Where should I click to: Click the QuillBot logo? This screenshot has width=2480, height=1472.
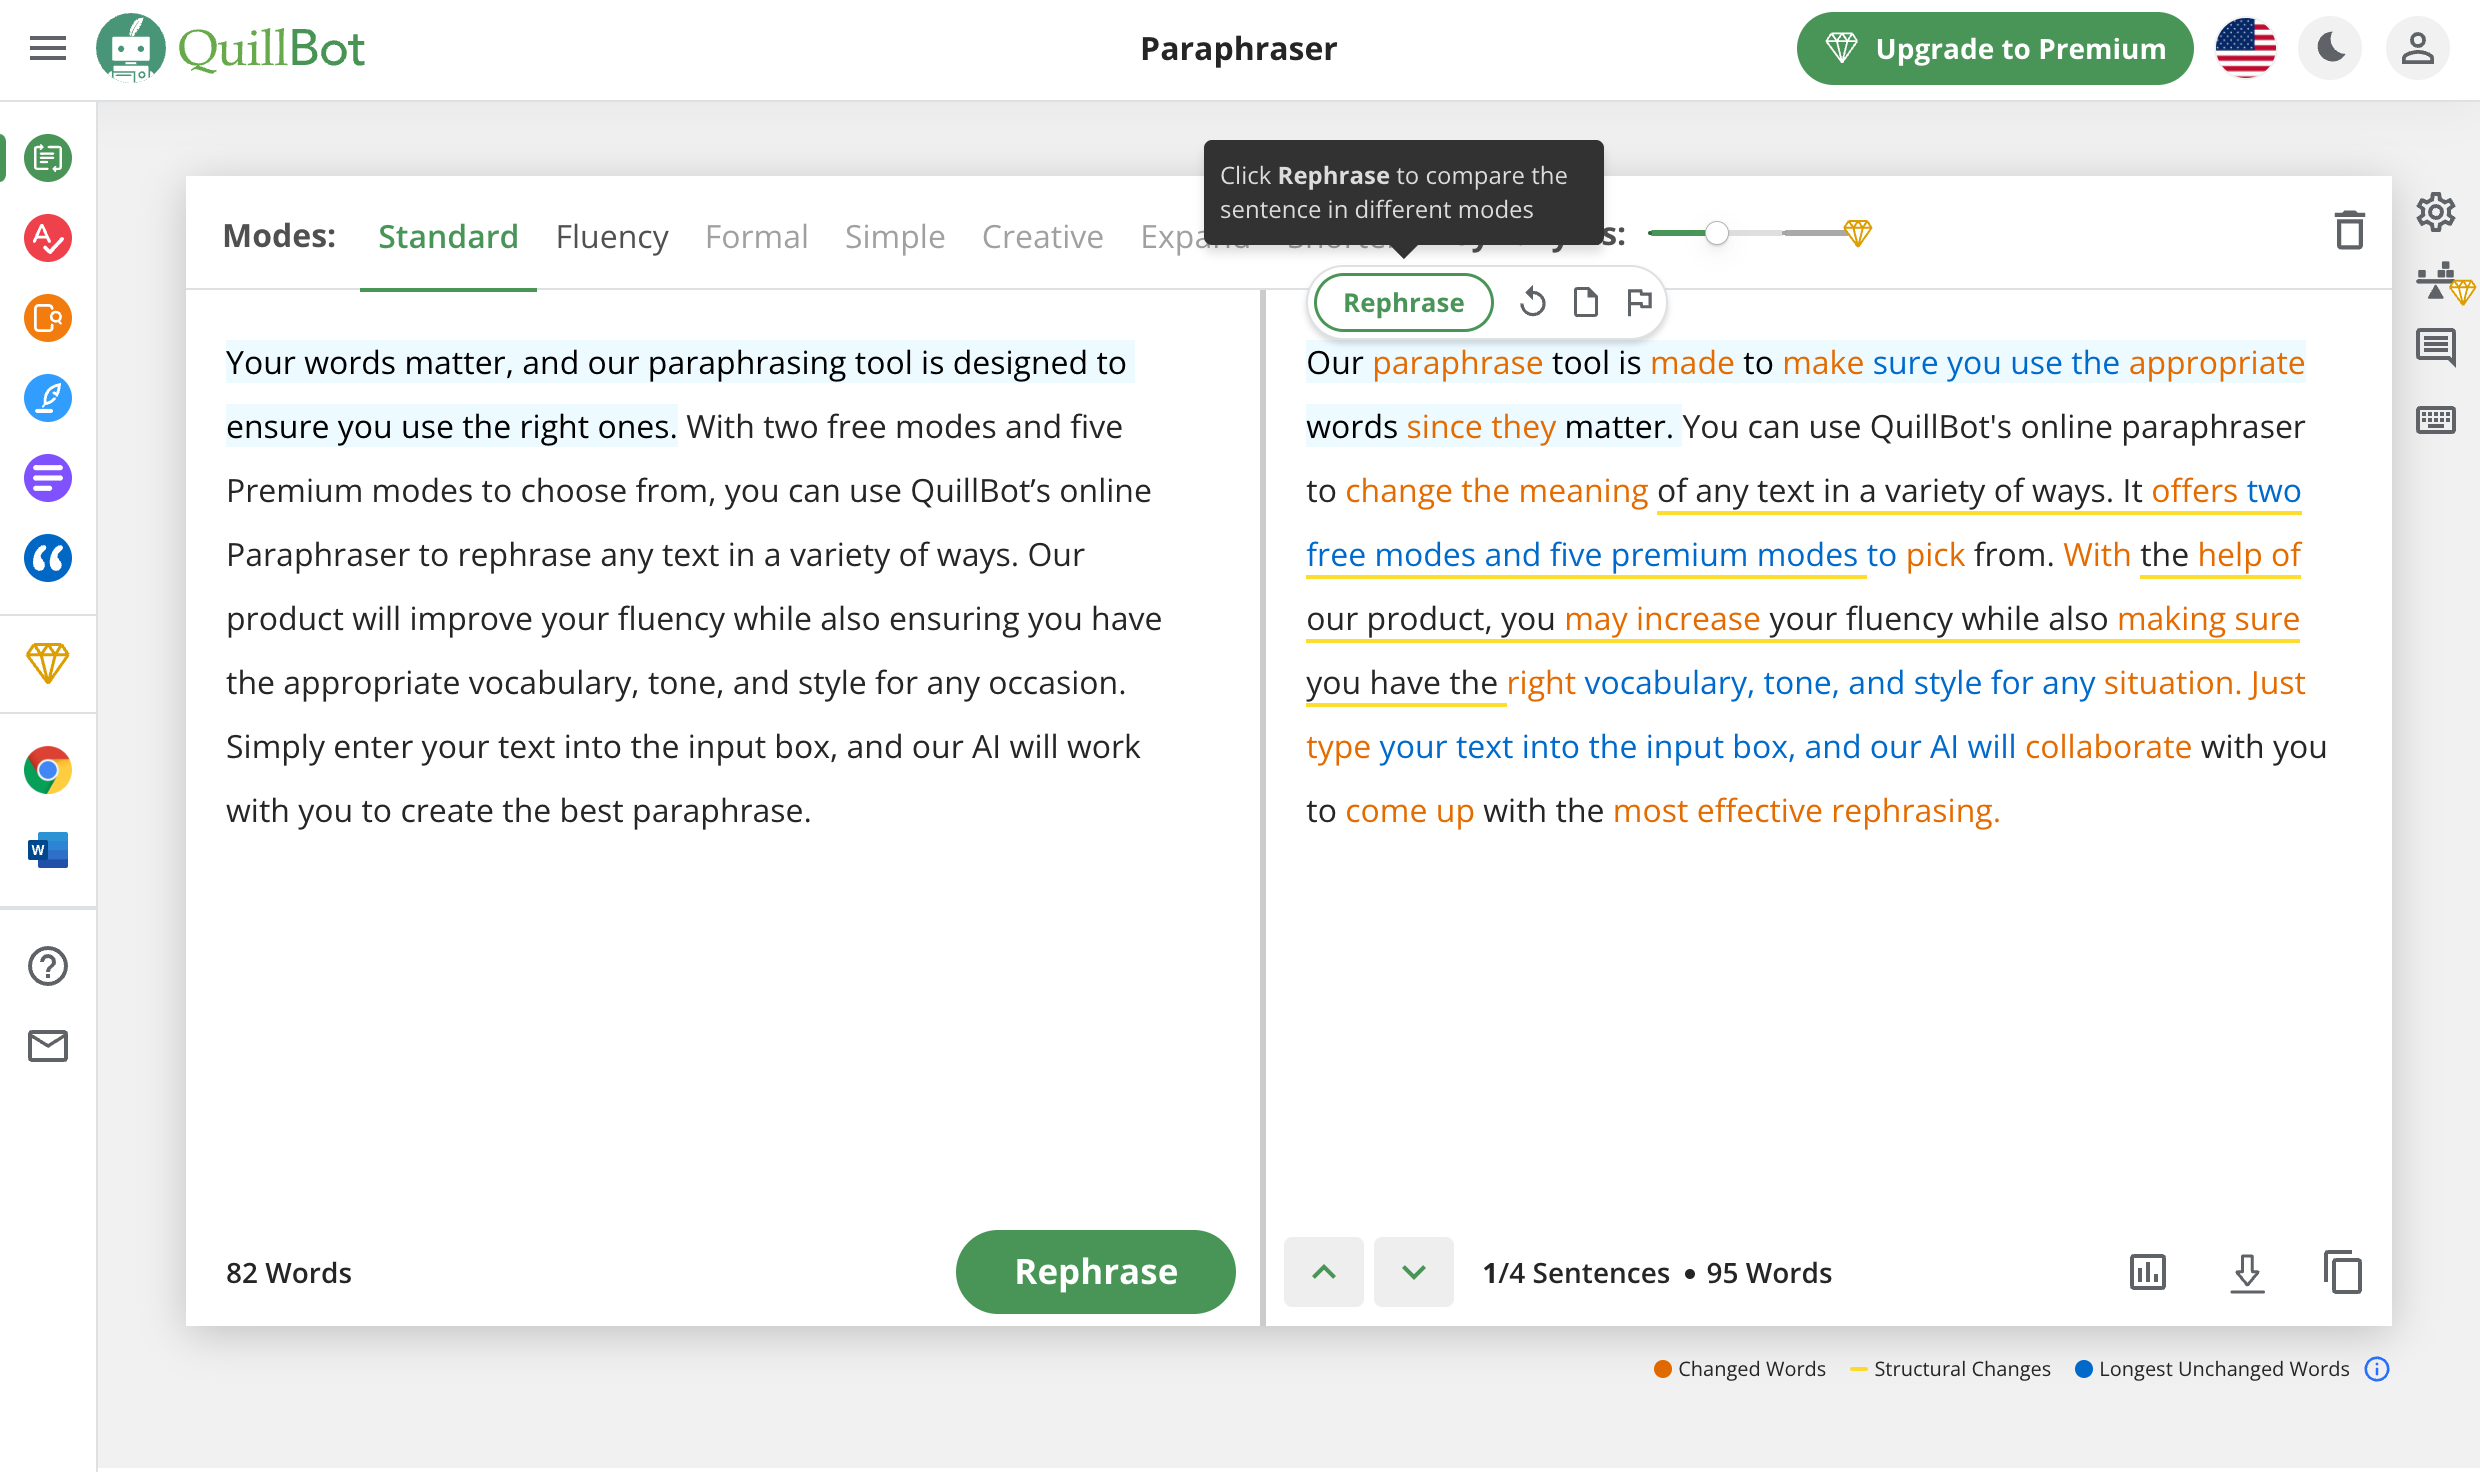[231, 48]
